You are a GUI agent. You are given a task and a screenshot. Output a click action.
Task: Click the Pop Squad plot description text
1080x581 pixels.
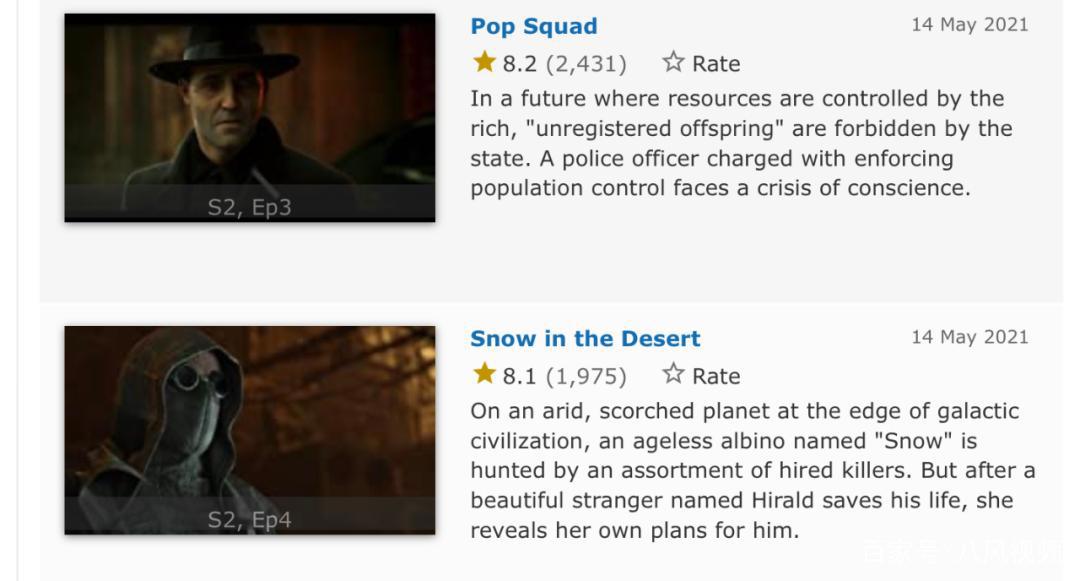pos(740,143)
